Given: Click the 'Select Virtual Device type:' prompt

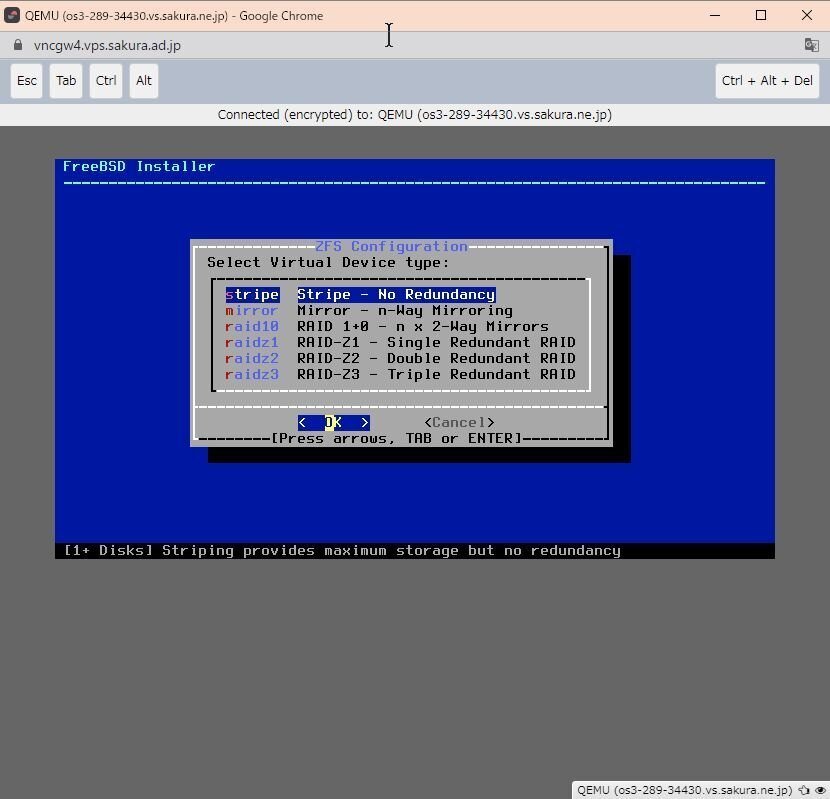Looking at the screenshot, I should 328,263.
